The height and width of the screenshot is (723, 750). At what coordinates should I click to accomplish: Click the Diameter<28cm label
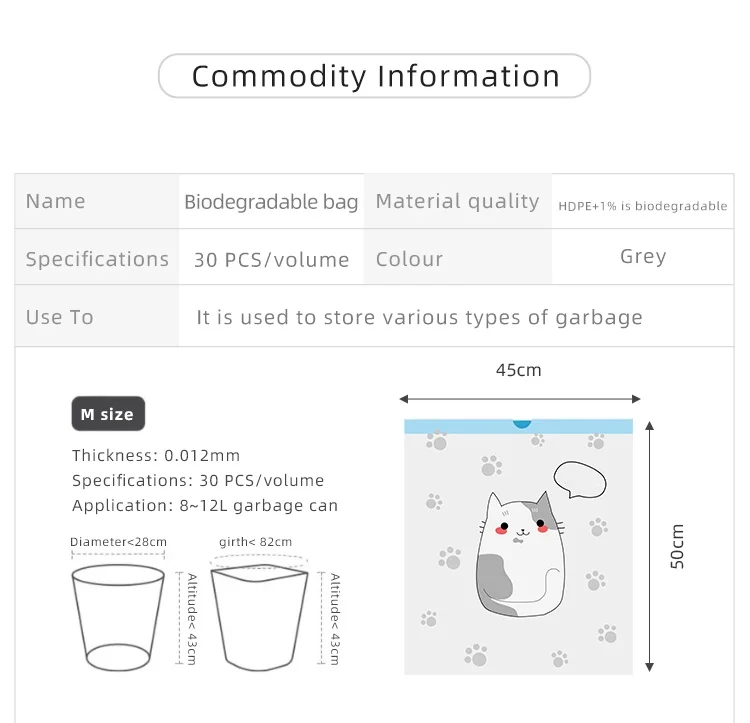tap(118, 542)
